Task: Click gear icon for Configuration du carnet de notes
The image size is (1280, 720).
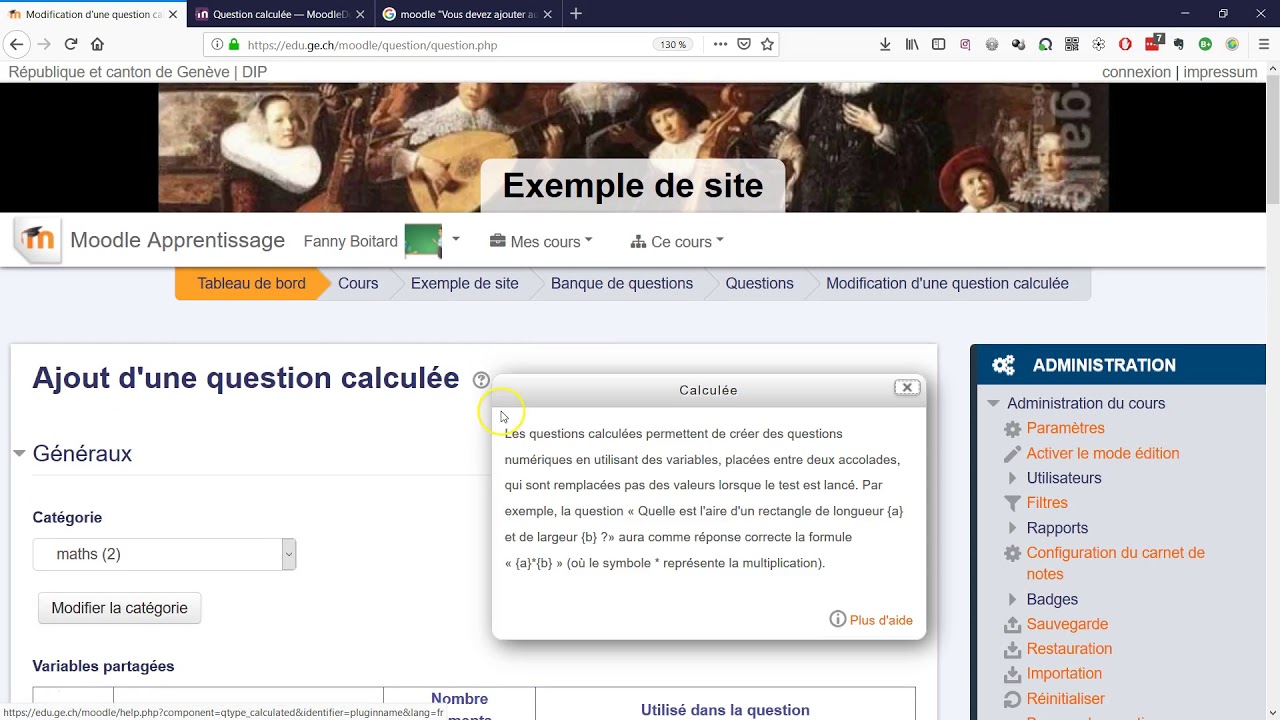Action: pyautogui.click(x=1012, y=553)
